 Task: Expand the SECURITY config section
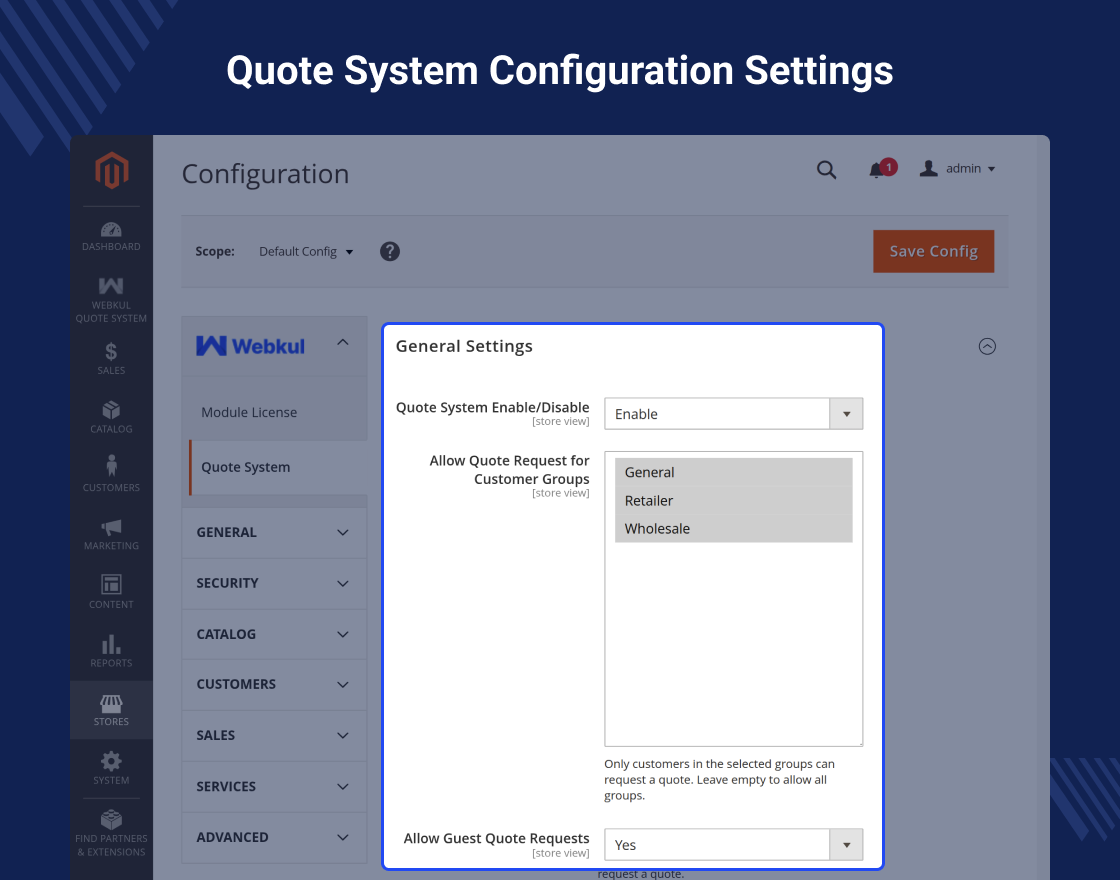click(x=274, y=584)
